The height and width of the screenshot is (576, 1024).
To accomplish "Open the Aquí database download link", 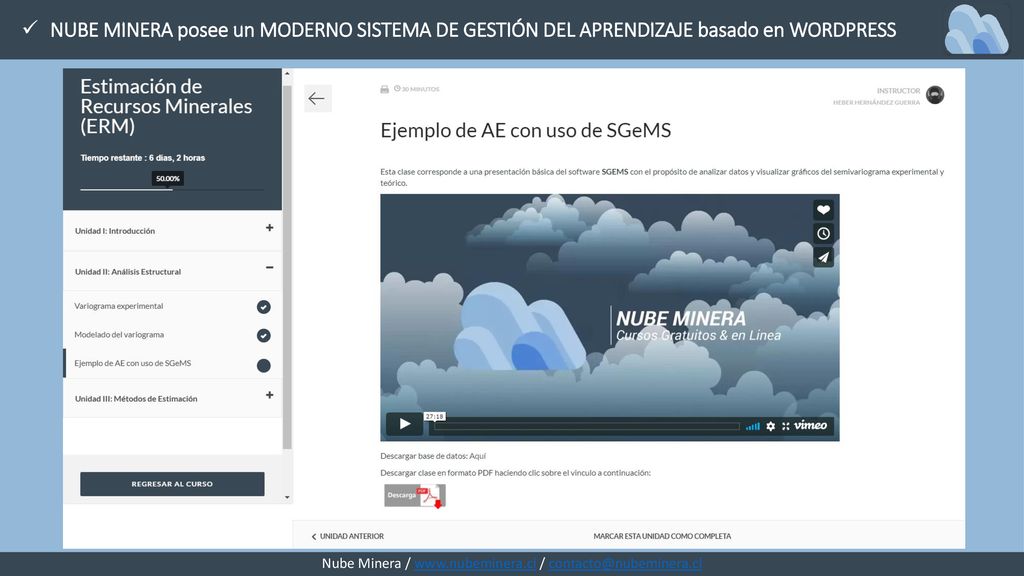I will pos(477,456).
